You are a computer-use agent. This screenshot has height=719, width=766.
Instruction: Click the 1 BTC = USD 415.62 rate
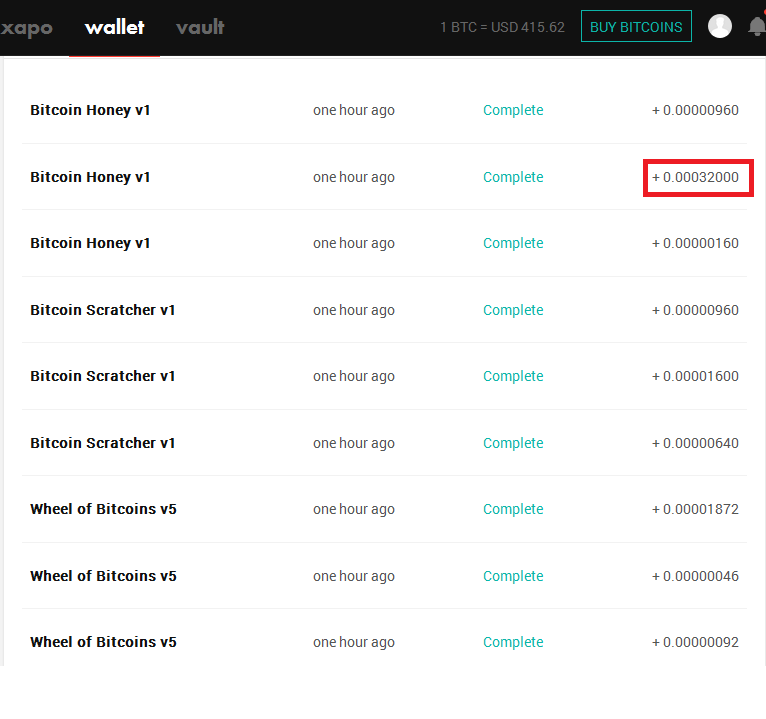click(x=502, y=27)
